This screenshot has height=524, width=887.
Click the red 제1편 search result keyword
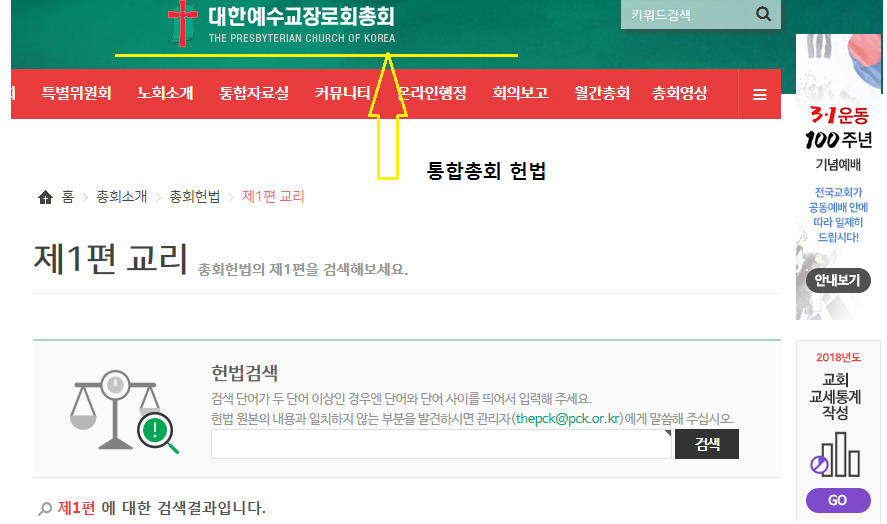[76, 508]
